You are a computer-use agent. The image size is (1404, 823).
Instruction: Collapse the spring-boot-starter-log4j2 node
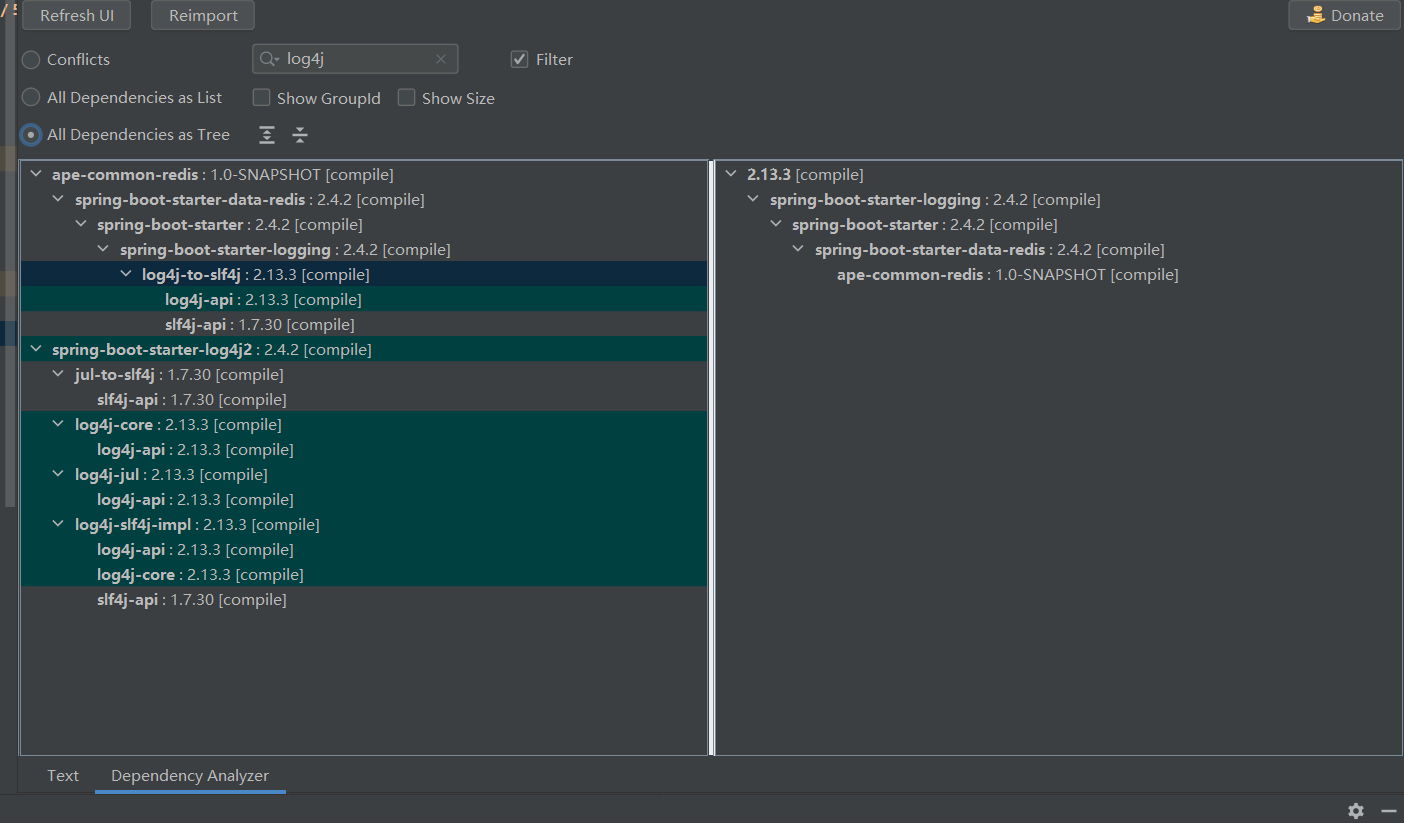tap(37, 349)
